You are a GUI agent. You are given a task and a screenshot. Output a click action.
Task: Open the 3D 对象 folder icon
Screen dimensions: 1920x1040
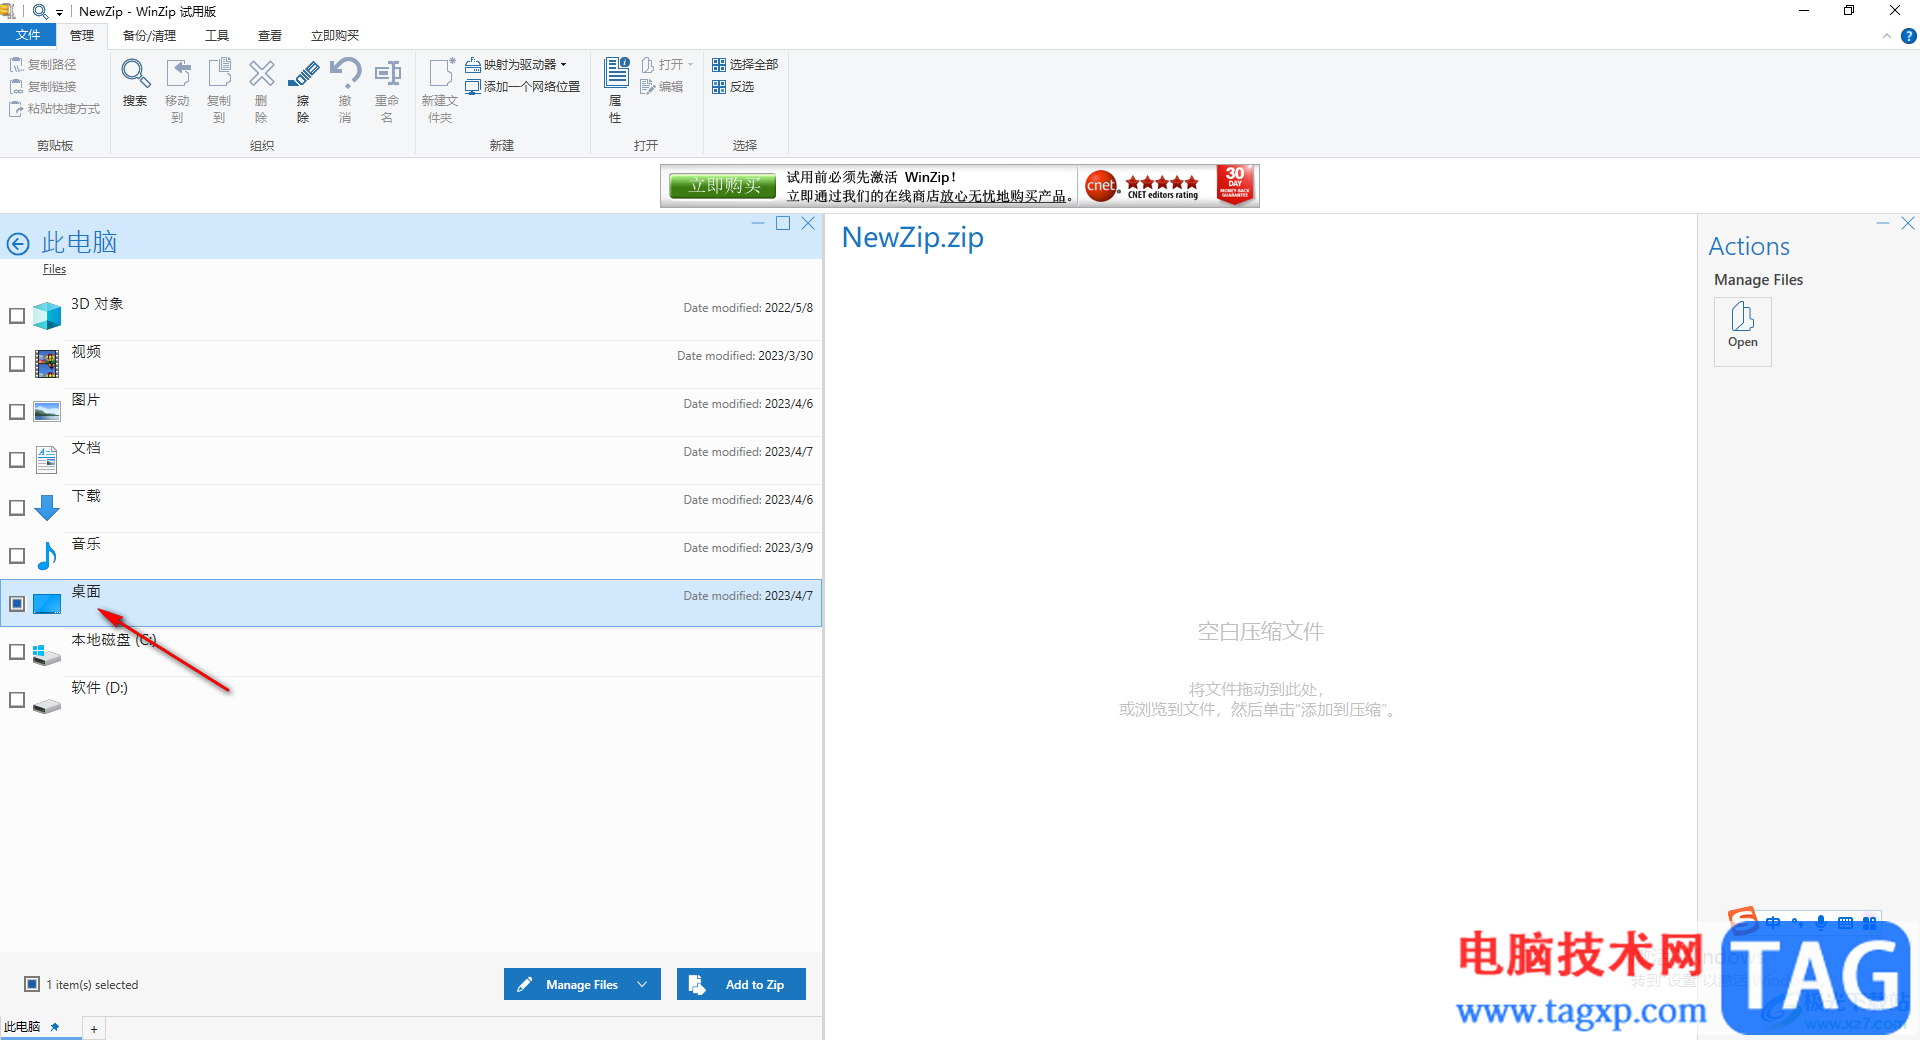[x=47, y=316]
